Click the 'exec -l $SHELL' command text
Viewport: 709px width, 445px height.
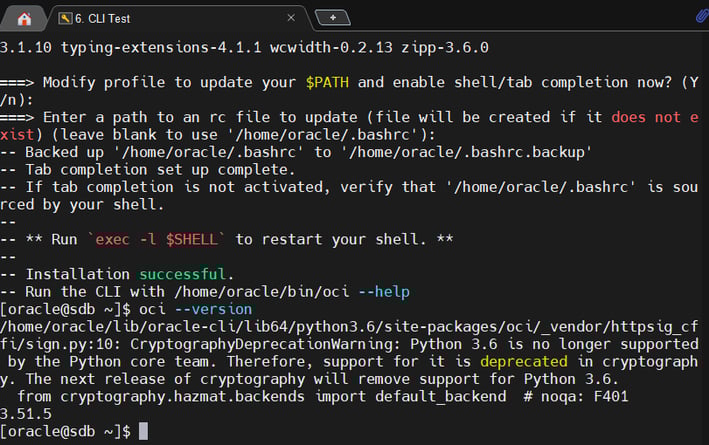156,239
